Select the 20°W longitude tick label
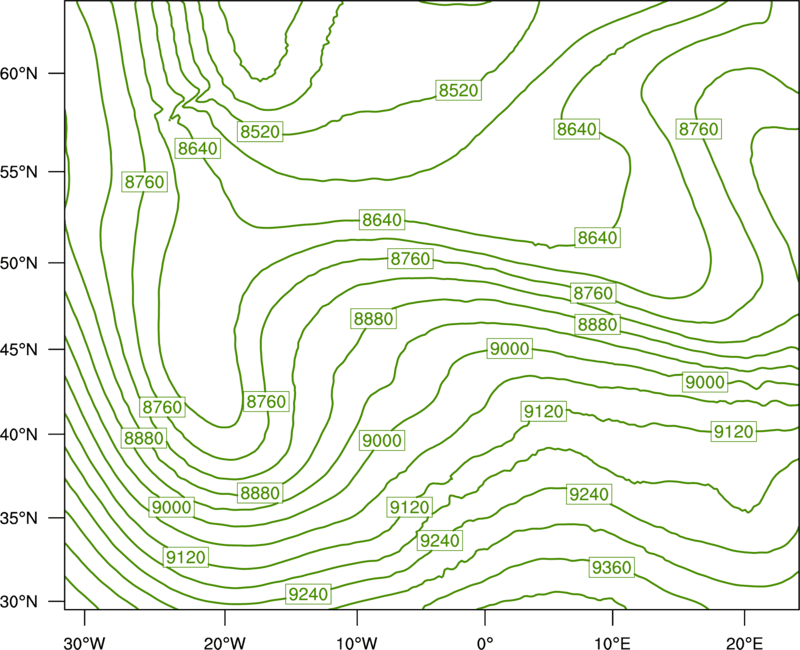The image size is (800, 650). [x=224, y=642]
